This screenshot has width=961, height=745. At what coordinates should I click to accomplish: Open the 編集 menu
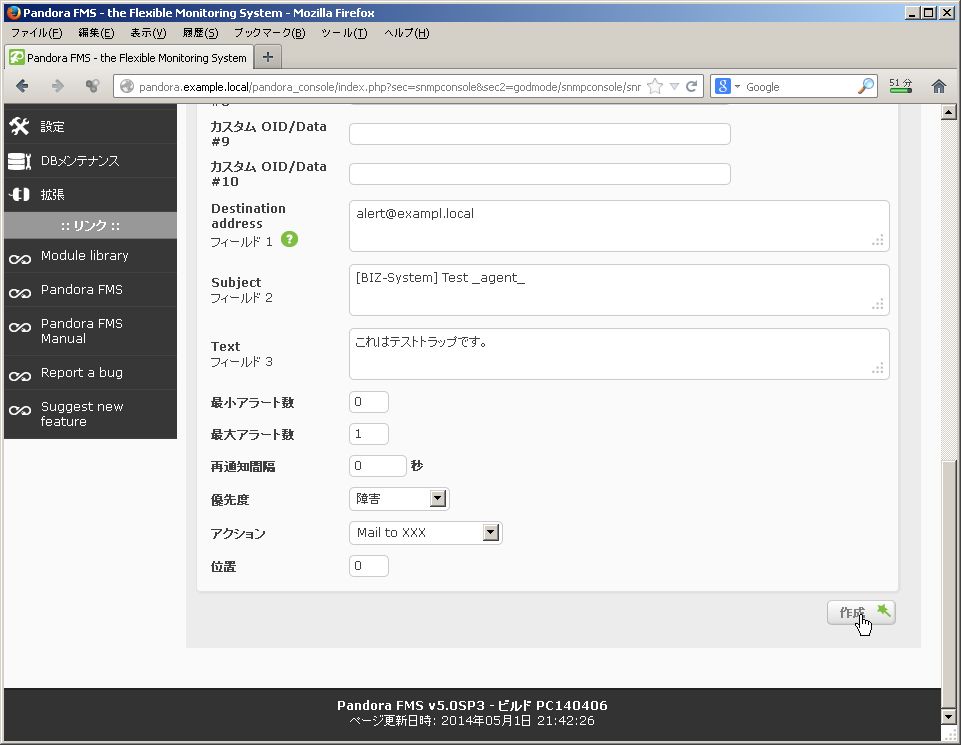pos(96,33)
